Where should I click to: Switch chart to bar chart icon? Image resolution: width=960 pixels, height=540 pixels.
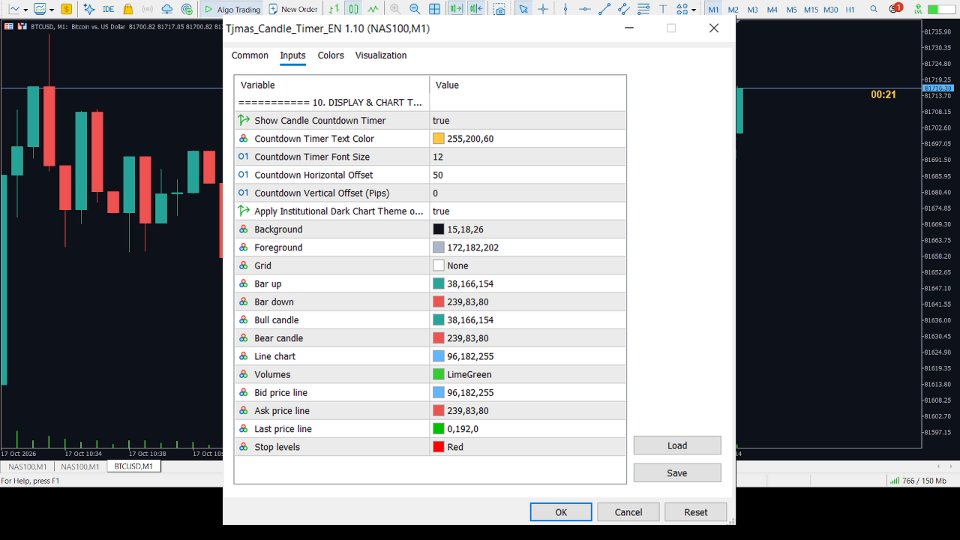pyautogui.click(x=334, y=9)
